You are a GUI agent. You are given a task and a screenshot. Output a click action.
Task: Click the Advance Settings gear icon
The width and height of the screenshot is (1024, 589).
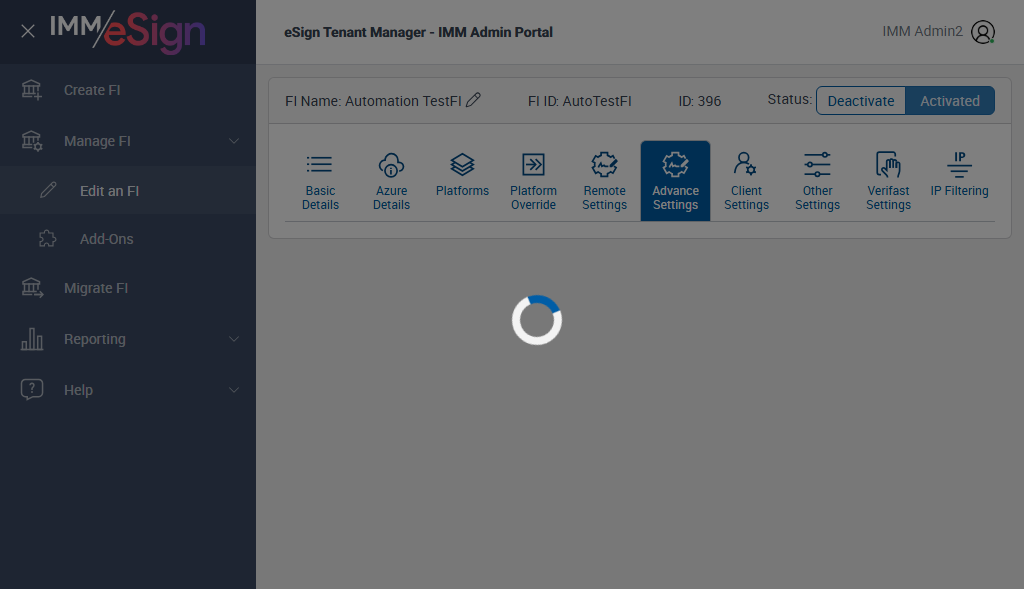675,165
